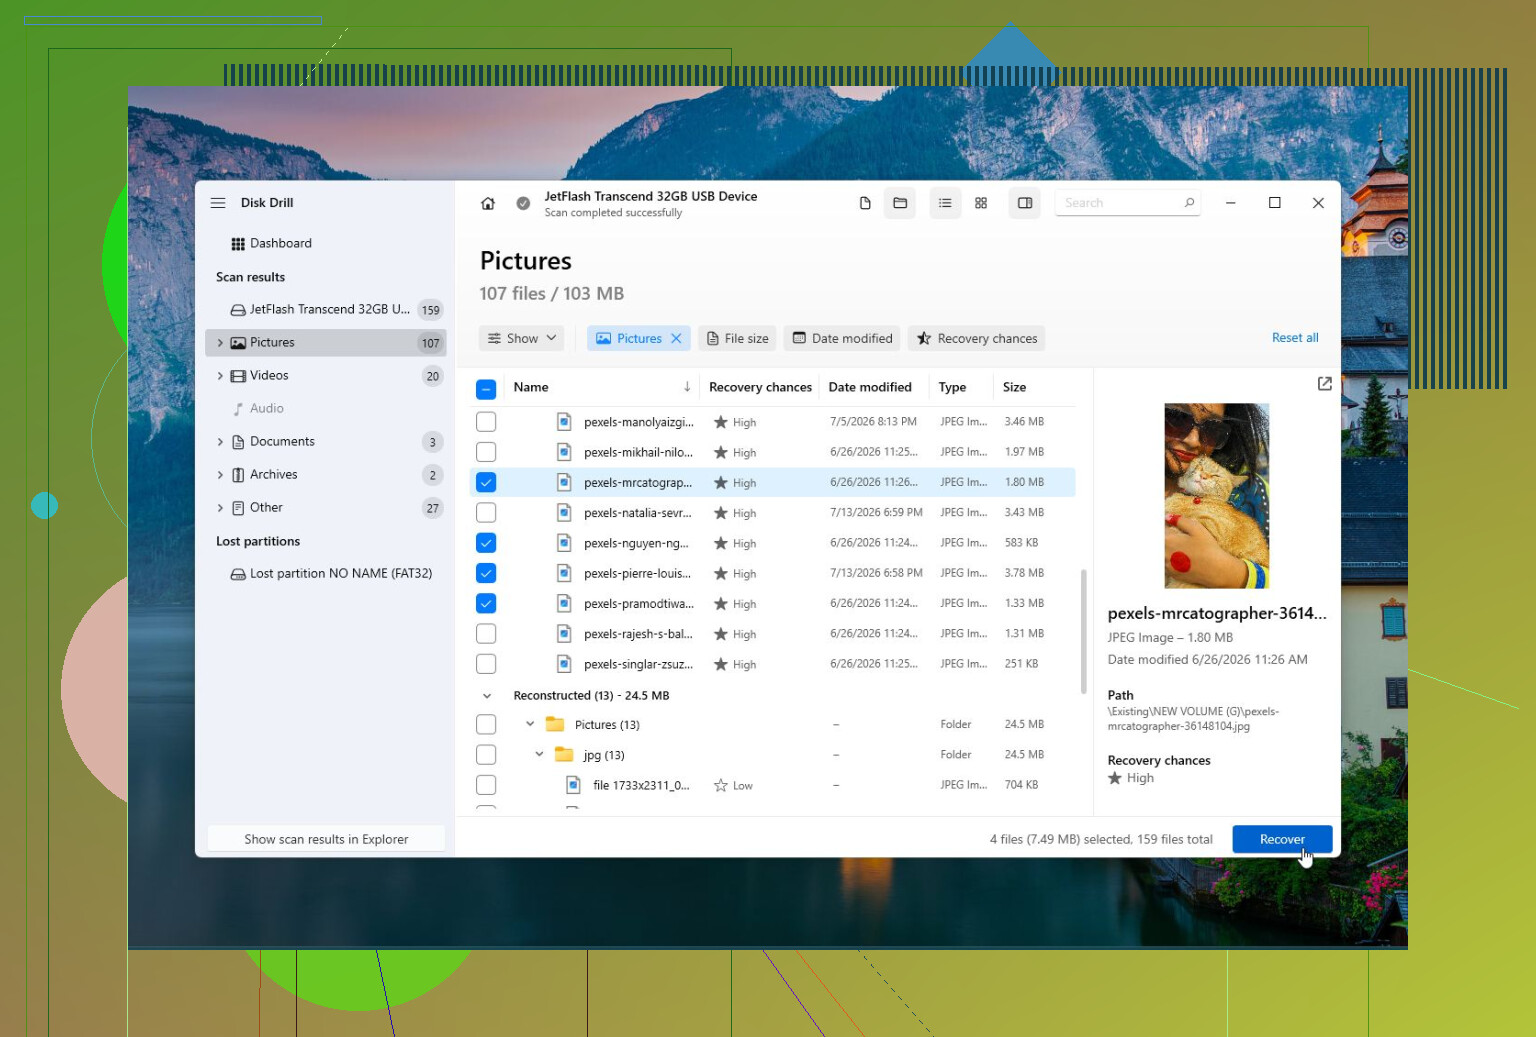
Task: Click the Reset all link
Action: [x=1295, y=338]
